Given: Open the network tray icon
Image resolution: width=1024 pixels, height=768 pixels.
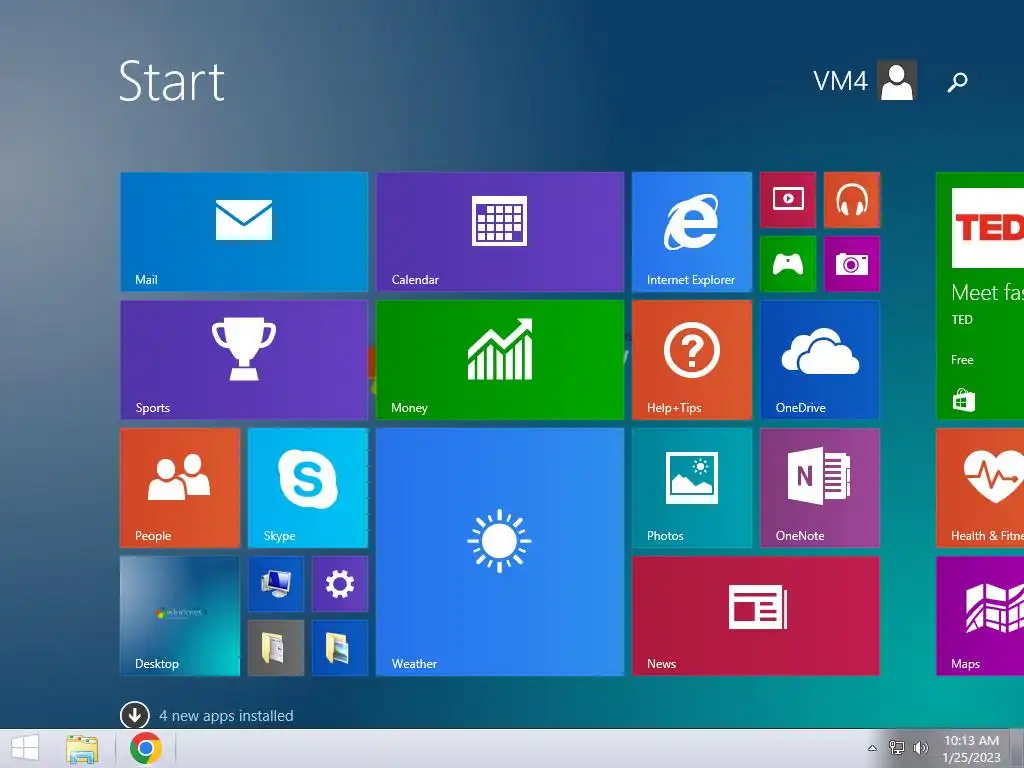Looking at the screenshot, I should click(897, 748).
